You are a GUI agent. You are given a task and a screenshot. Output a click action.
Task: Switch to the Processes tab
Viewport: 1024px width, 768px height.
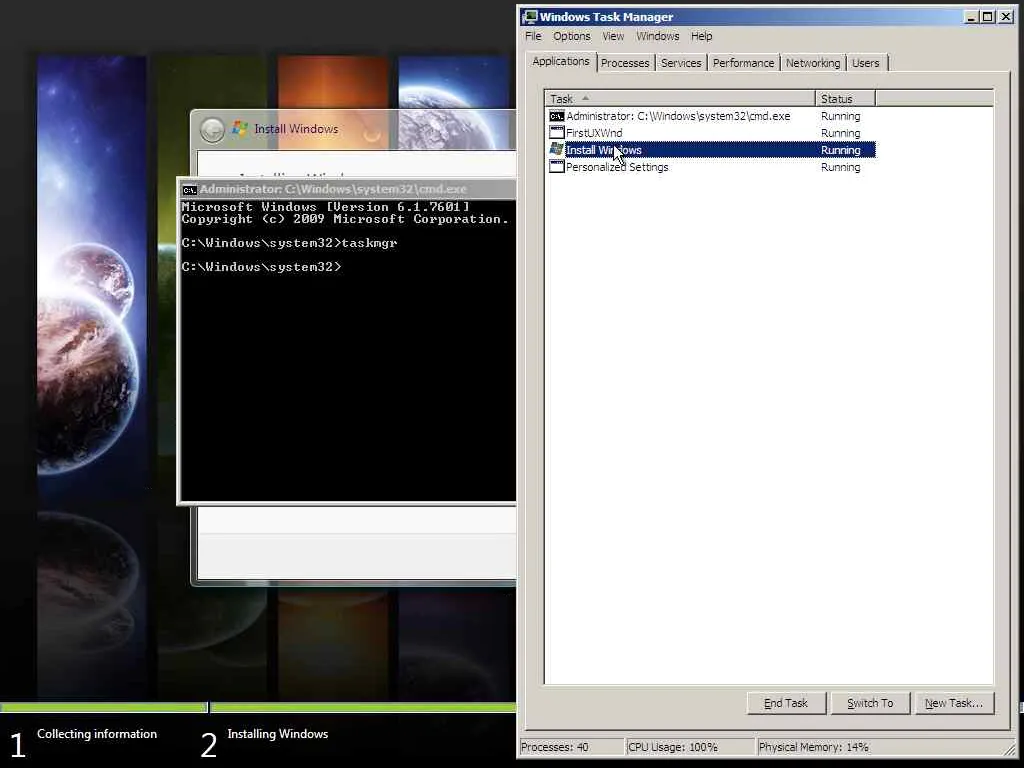pyautogui.click(x=625, y=63)
